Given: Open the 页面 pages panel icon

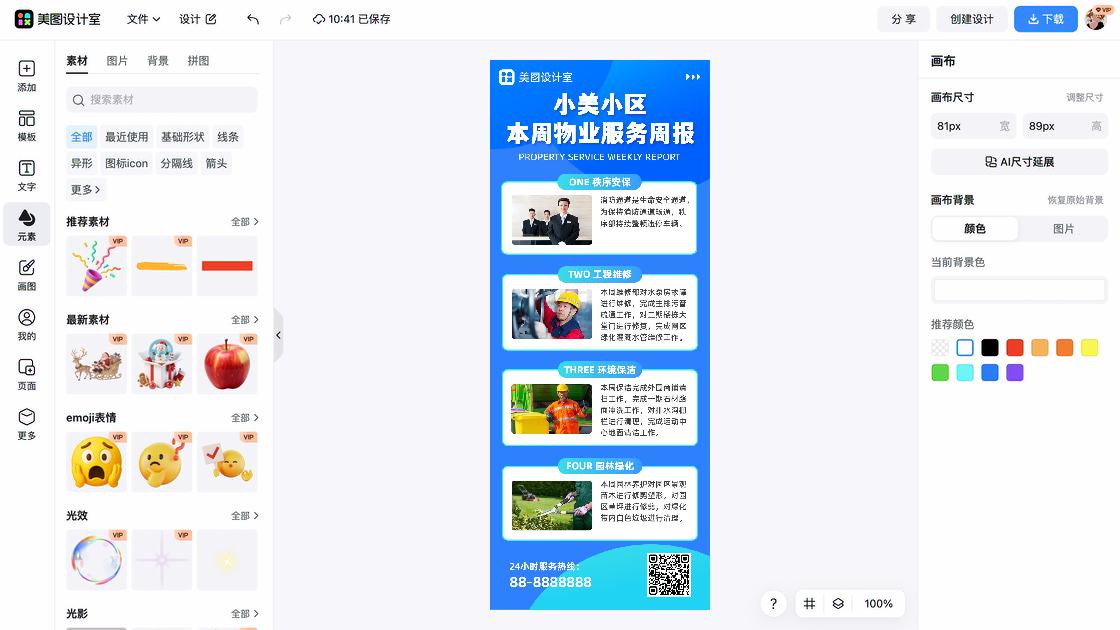Looking at the screenshot, I should pyautogui.click(x=27, y=374).
